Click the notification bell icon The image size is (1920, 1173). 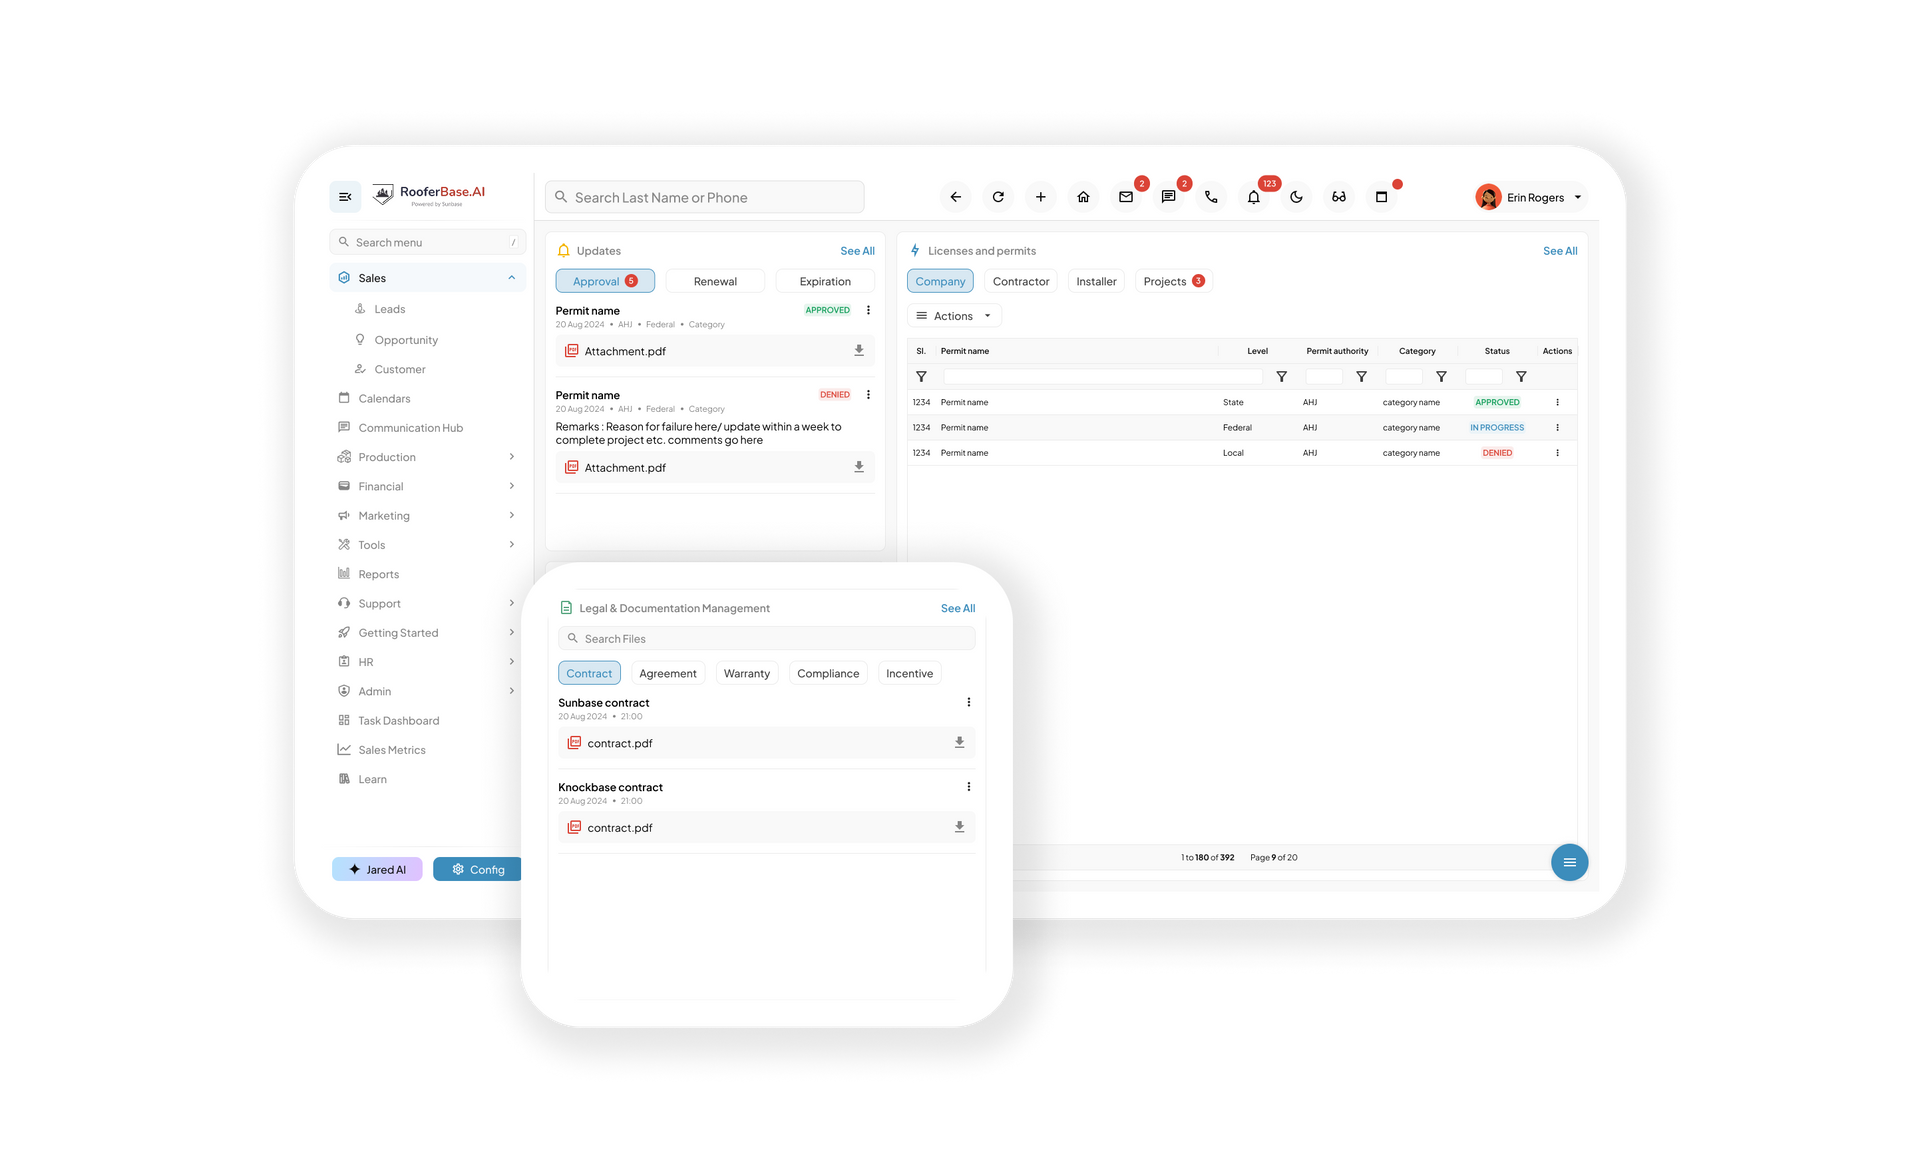[1253, 196]
